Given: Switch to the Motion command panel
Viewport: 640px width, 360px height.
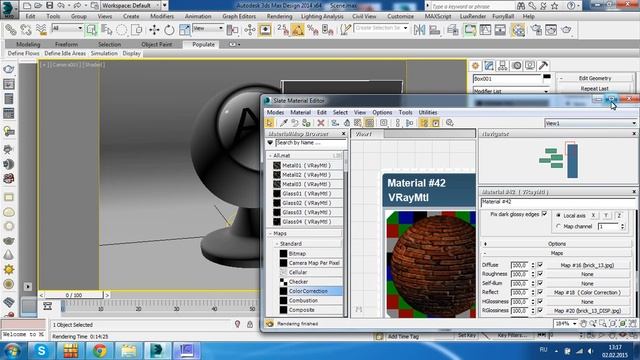Looking at the screenshot, I should 516,66.
